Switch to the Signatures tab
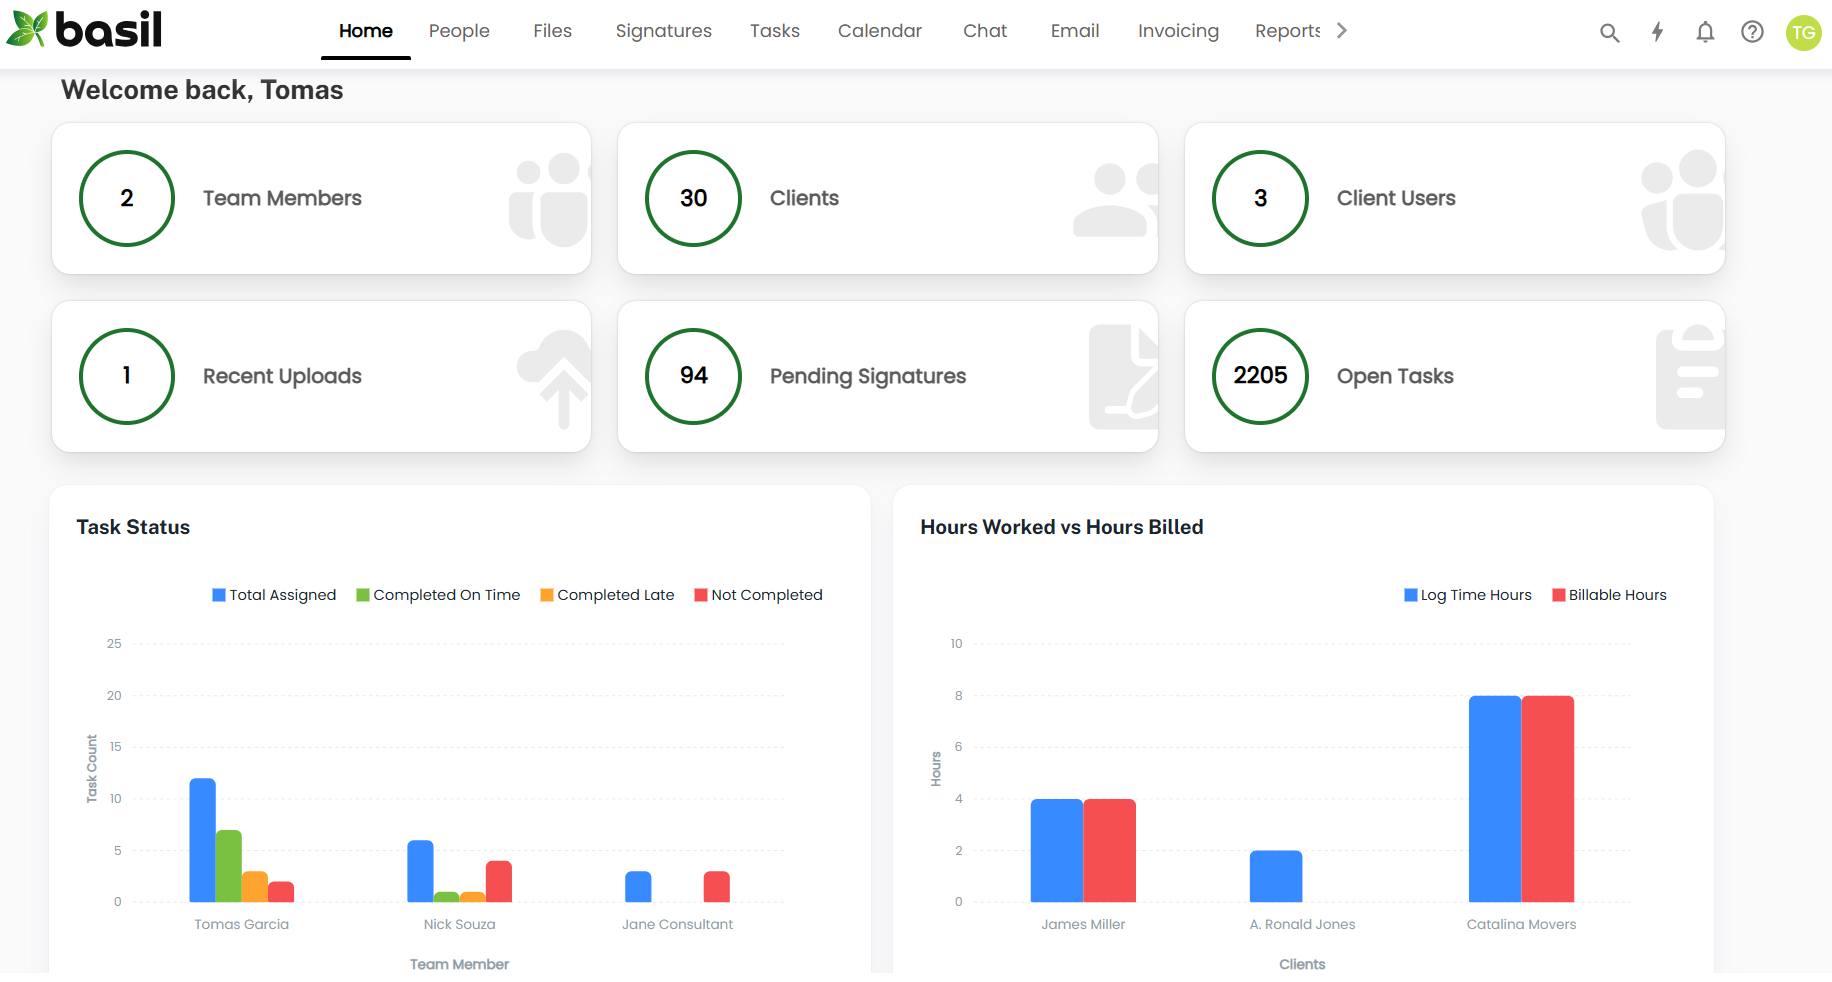The height and width of the screenshot is (982, 1832). (664, 31)
